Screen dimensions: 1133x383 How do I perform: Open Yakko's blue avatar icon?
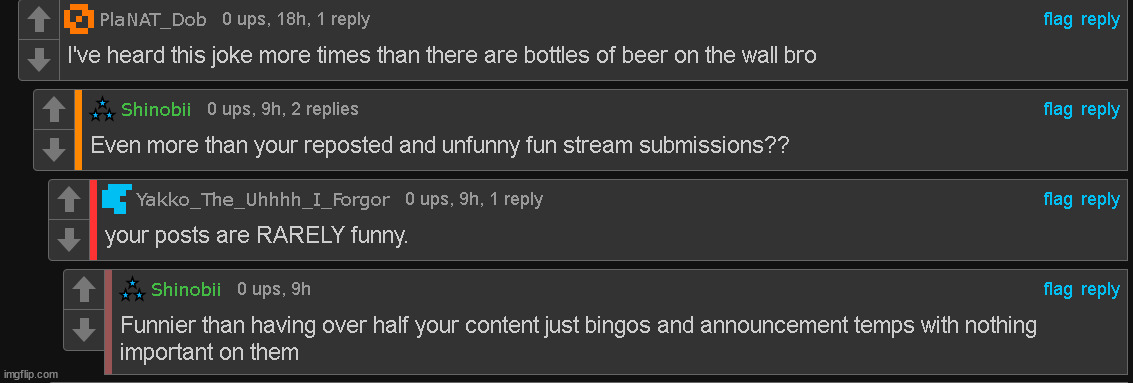116,199
